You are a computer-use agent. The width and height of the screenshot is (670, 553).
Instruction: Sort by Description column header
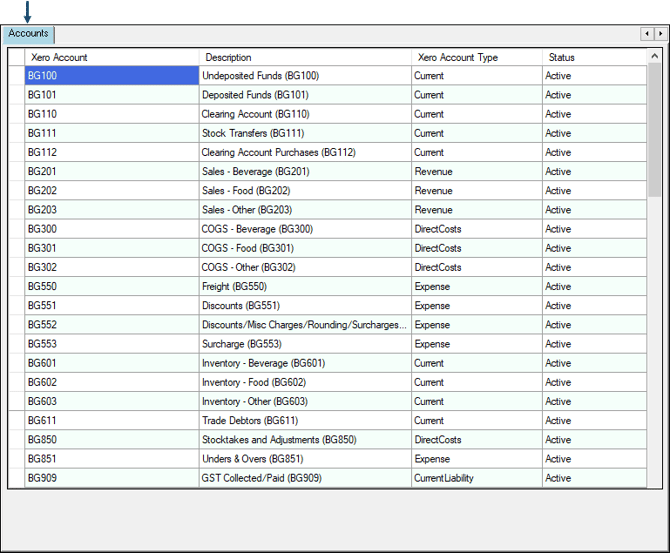(304, 57)
